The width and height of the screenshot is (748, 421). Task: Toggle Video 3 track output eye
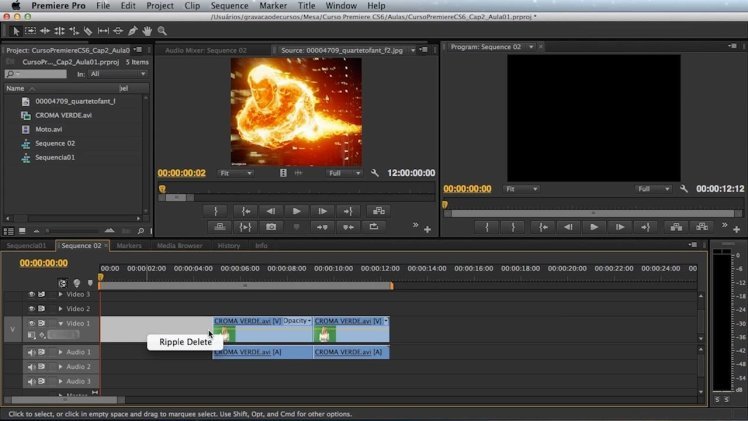[31, 294]
